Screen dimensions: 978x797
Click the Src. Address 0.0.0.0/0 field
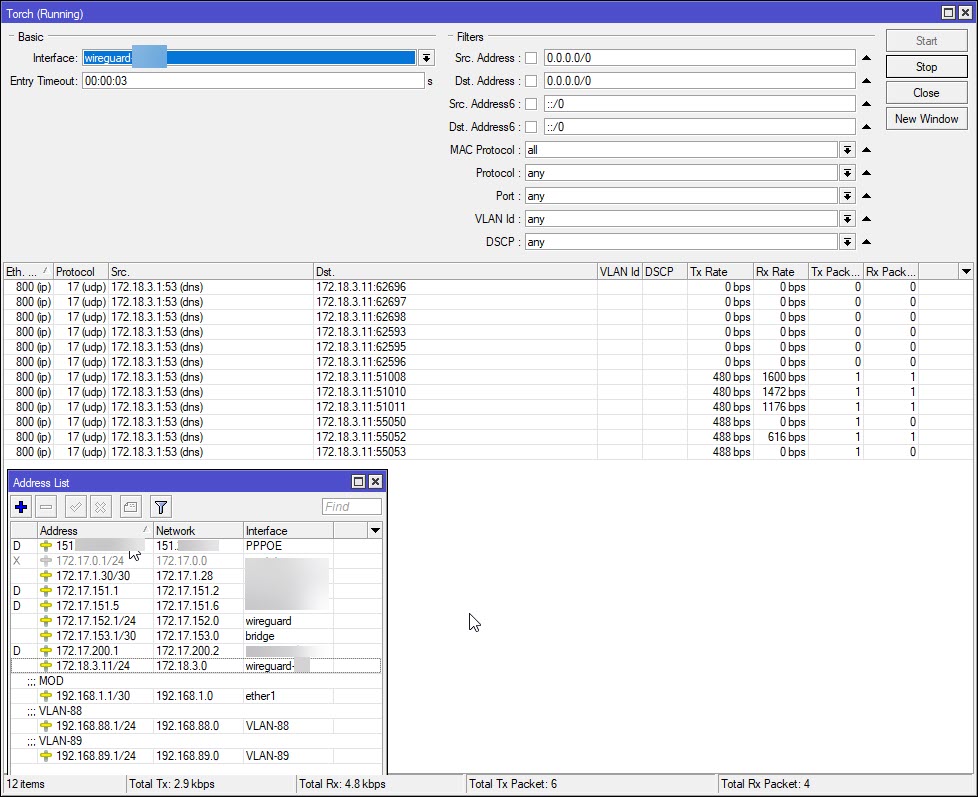(699, 58)
